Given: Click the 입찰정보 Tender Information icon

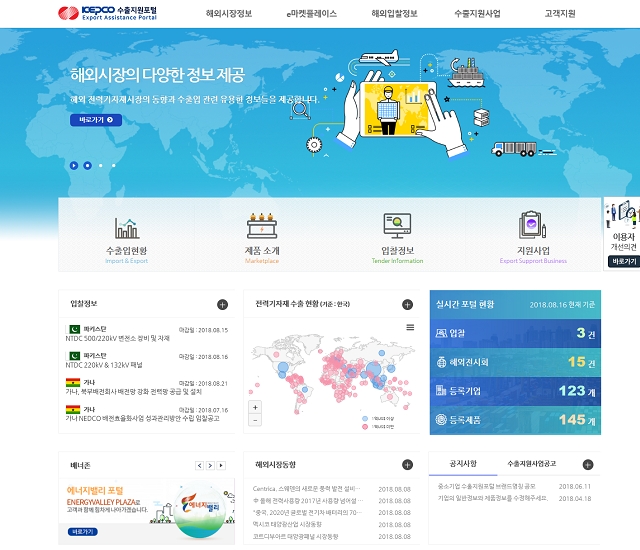Looking at the screenshot, I should (x=396, y=238).
